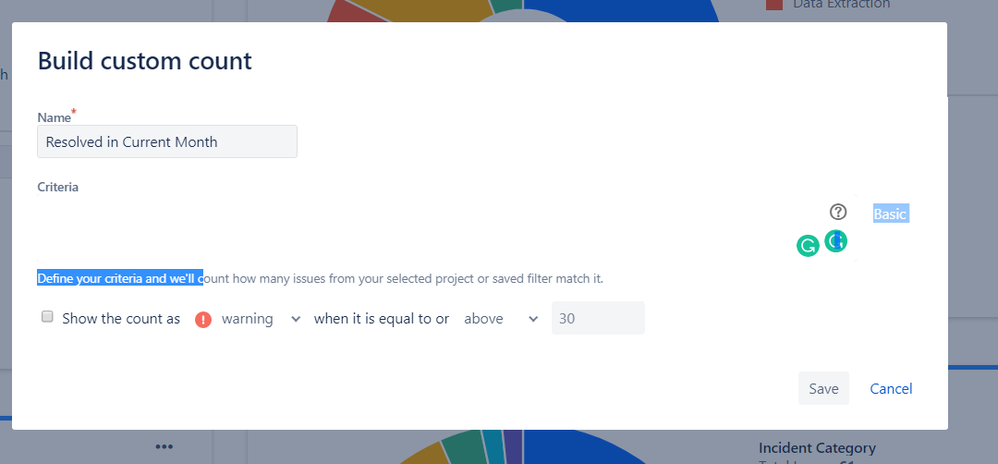998x464 pixels.
Task: Open the warning severity dropdown
Action: (x=260, y=319)
